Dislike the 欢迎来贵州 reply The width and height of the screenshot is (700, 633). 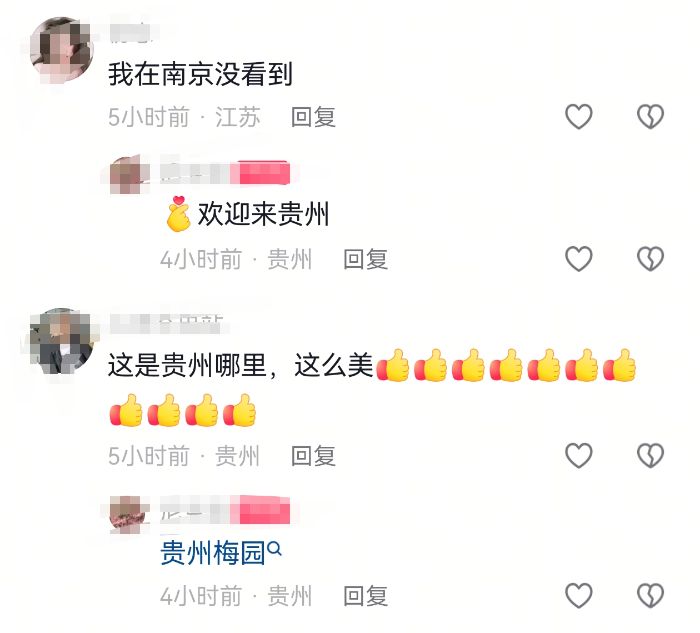tap(650, 258)
